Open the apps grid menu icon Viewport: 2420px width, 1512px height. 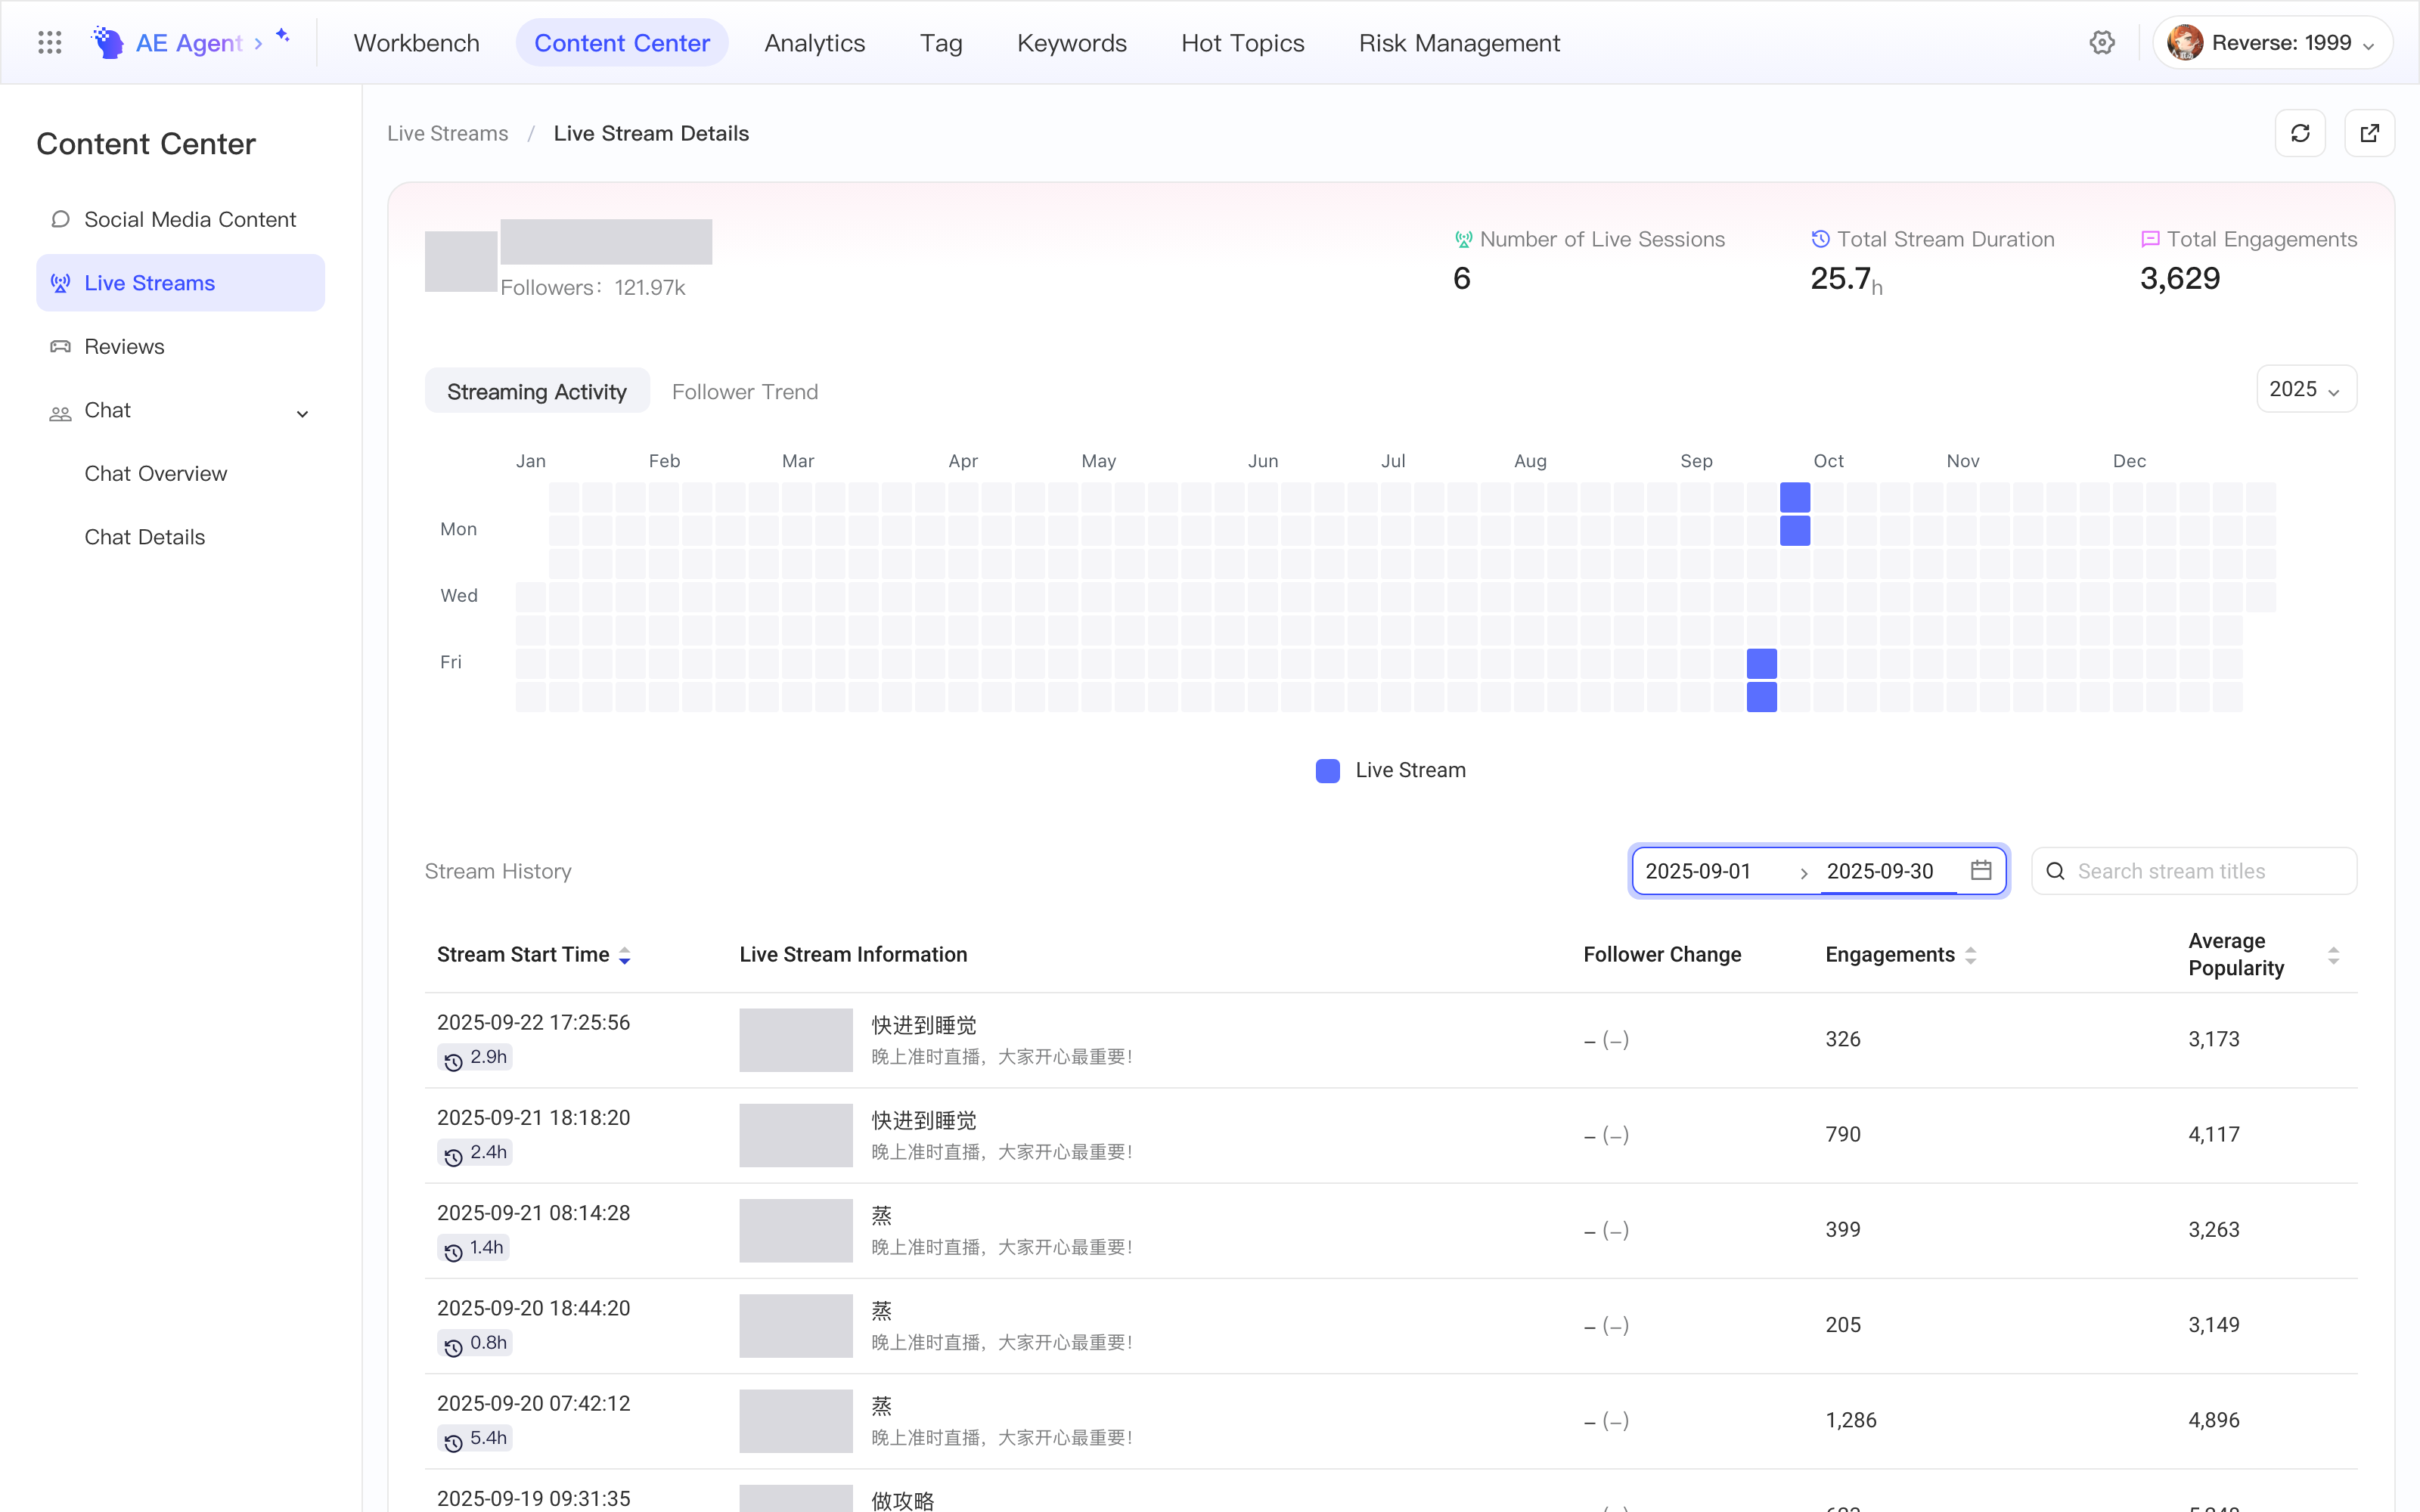(x=49, y=43)
